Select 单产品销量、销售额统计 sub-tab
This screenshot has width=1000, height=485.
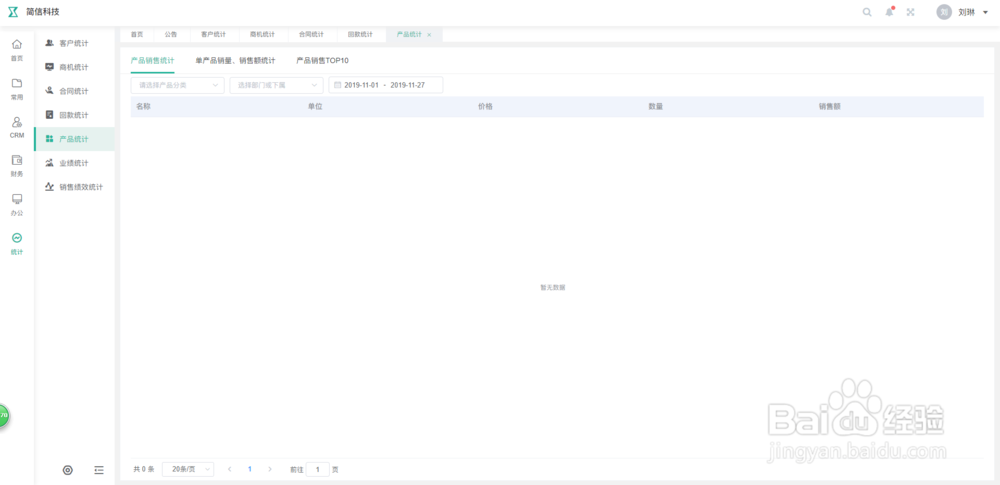click(235, 61)
